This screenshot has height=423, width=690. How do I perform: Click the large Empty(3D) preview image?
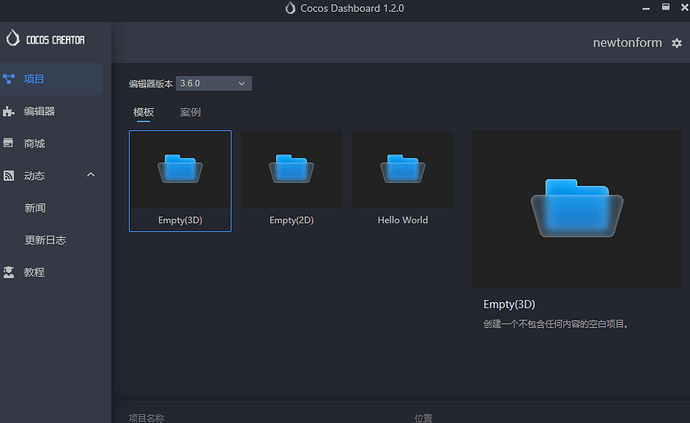(x=577, y=209)
